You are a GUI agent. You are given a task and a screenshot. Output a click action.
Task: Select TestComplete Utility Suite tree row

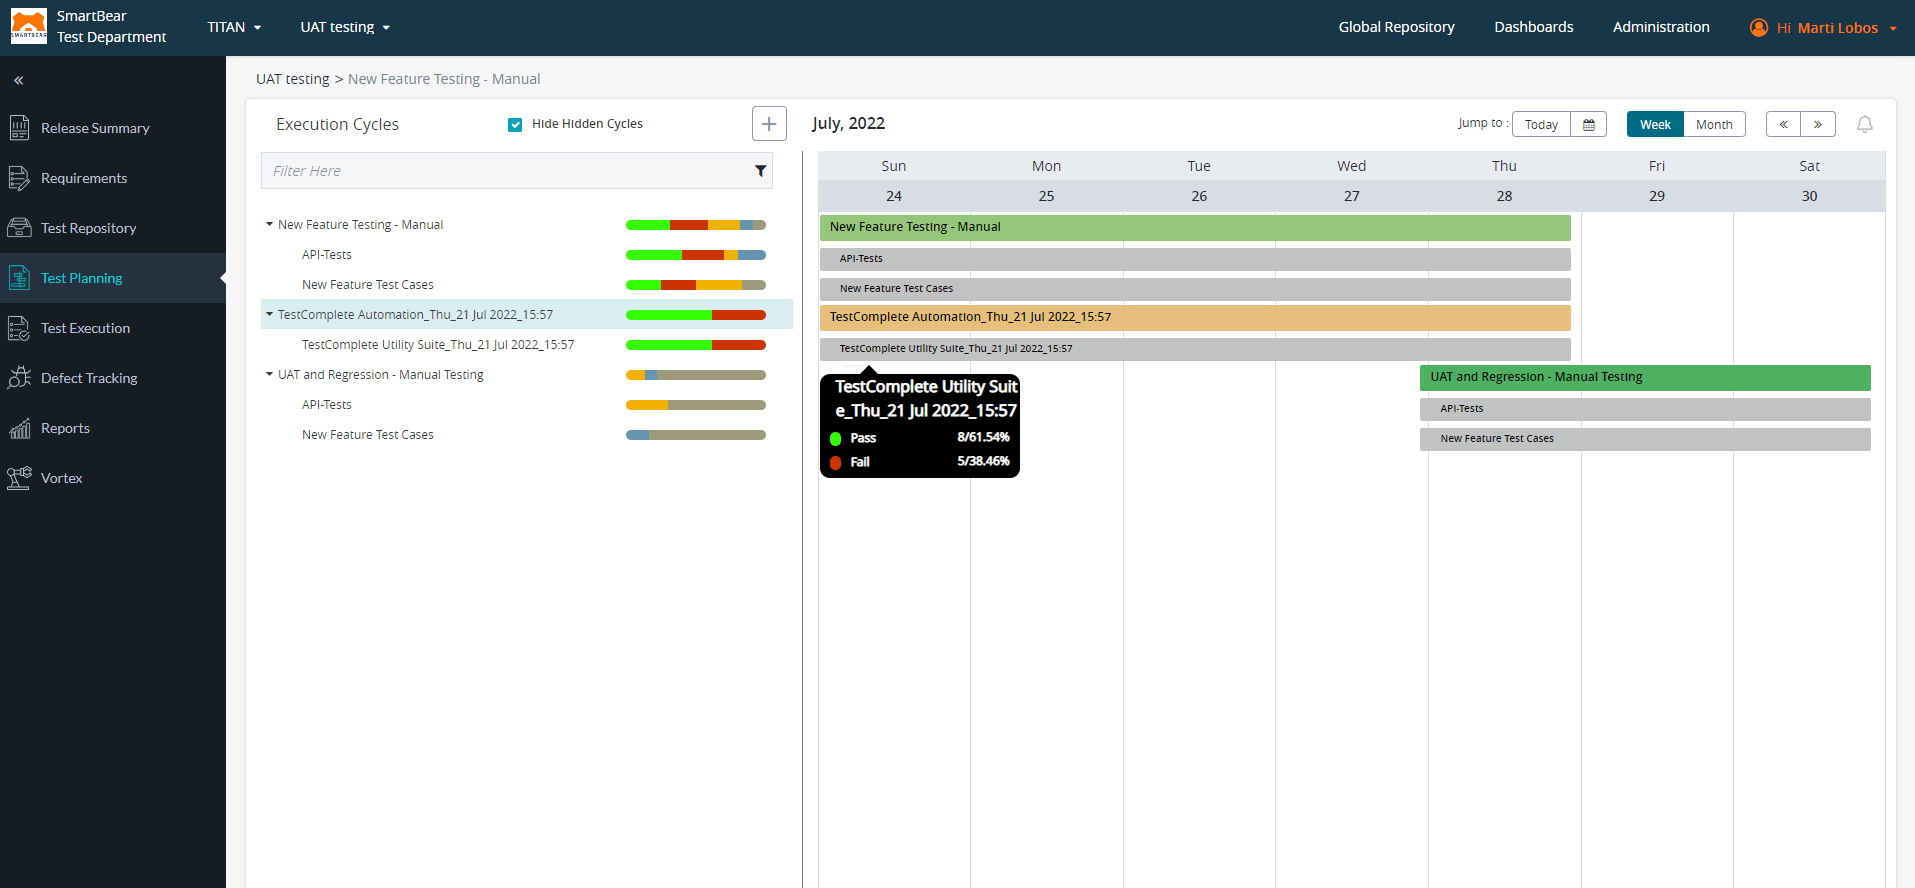438,344
